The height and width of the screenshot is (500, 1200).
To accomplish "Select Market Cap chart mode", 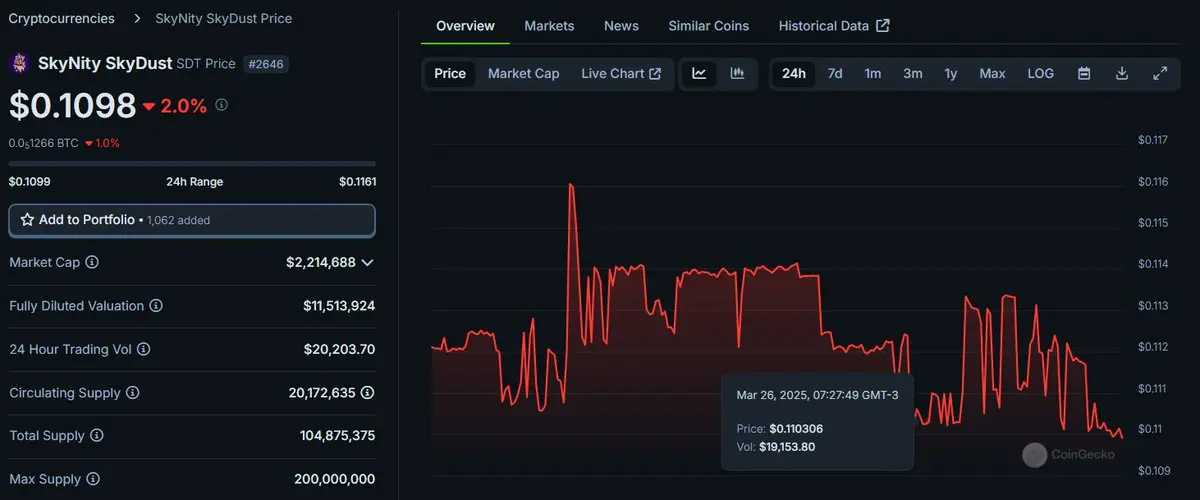I will pos(523,73).
